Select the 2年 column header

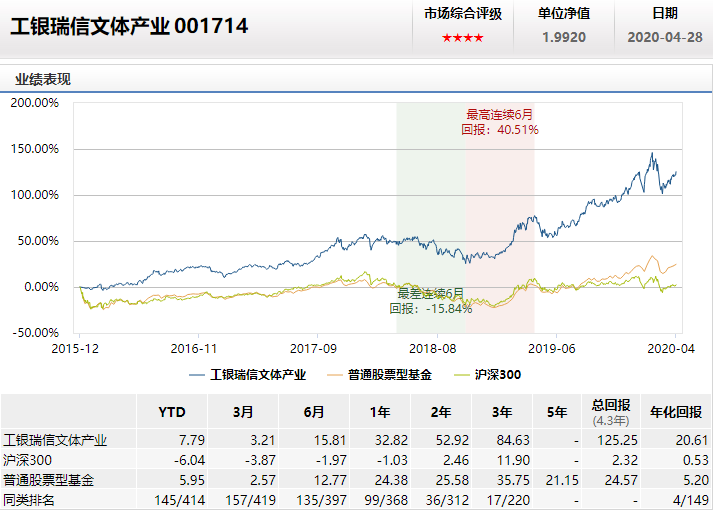pyautogui.click(x=441, y=412)
